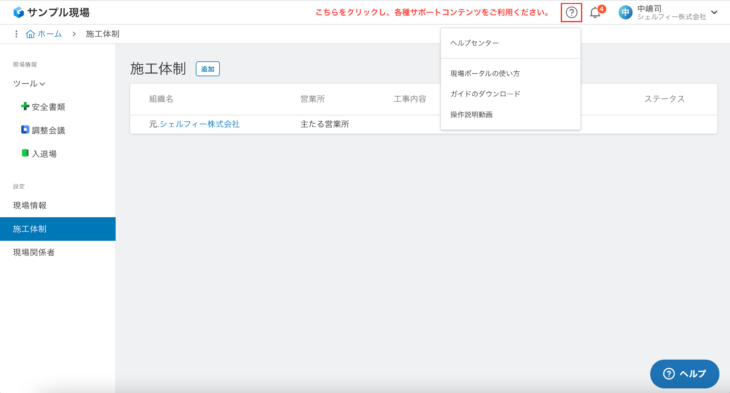Select 施工体制 sidebar item
730x393 pixels.
tap(58, 229)
